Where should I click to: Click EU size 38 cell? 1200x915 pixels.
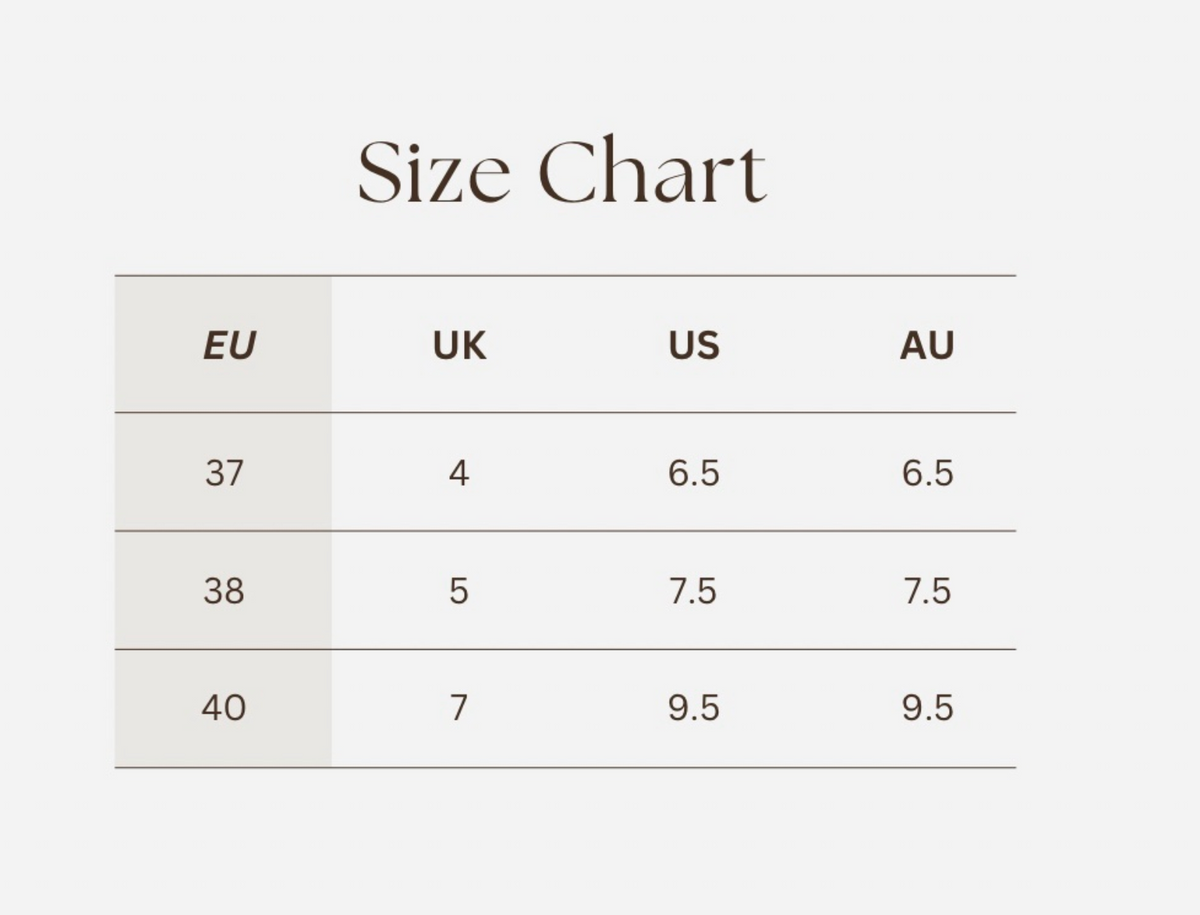224,591
